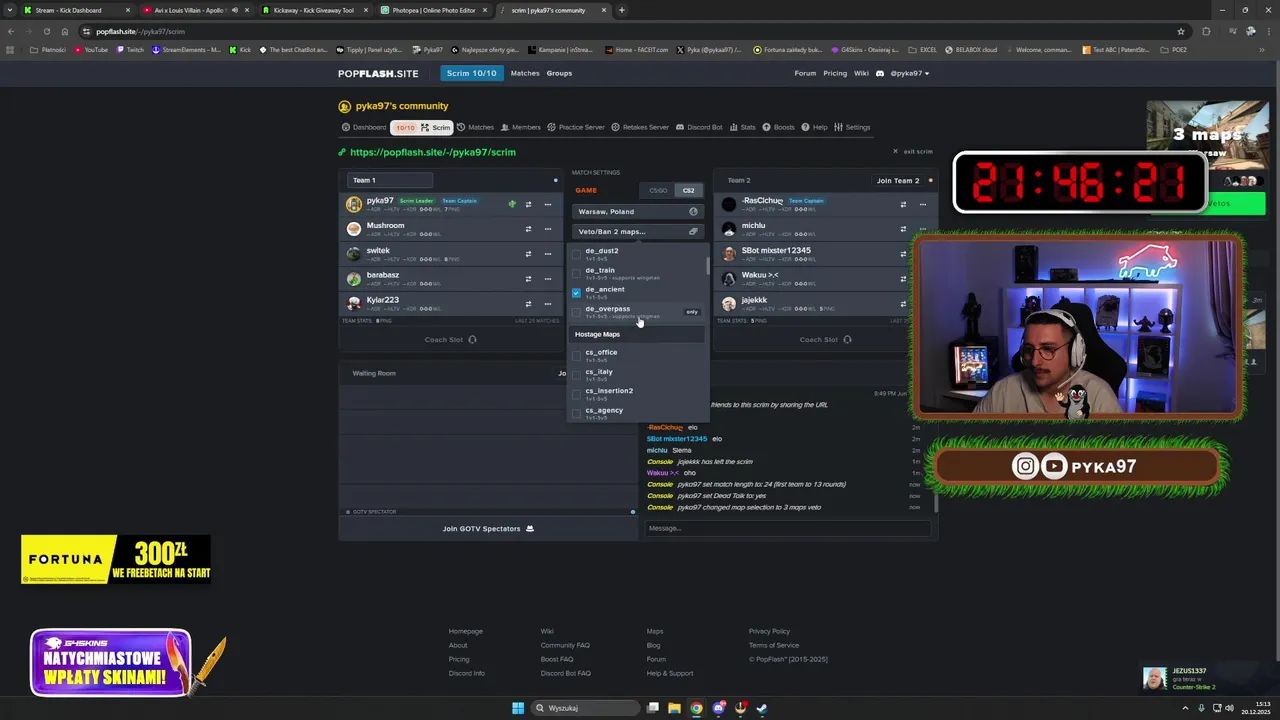Click Join Team 2

[898, 180]
